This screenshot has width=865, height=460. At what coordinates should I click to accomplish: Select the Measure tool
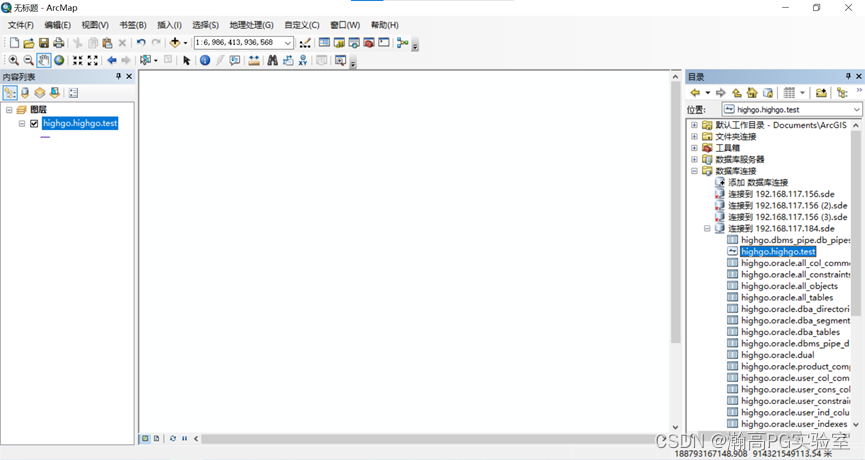coord(254,60)
